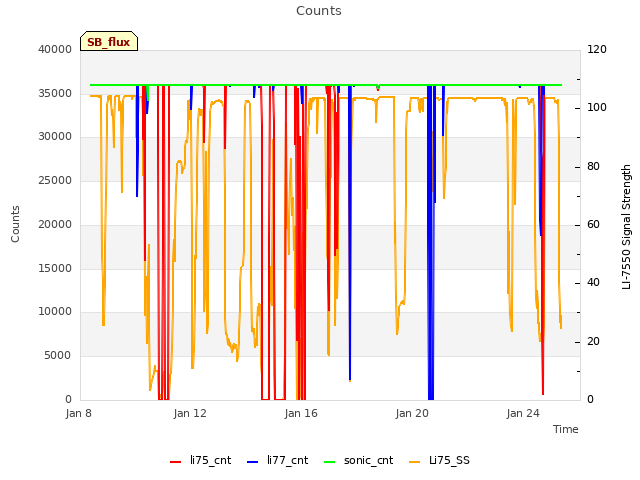Viewport: 640px width, 480px height.
Task: Click the Jan 24 date tick label
Action: click(523, 413)
